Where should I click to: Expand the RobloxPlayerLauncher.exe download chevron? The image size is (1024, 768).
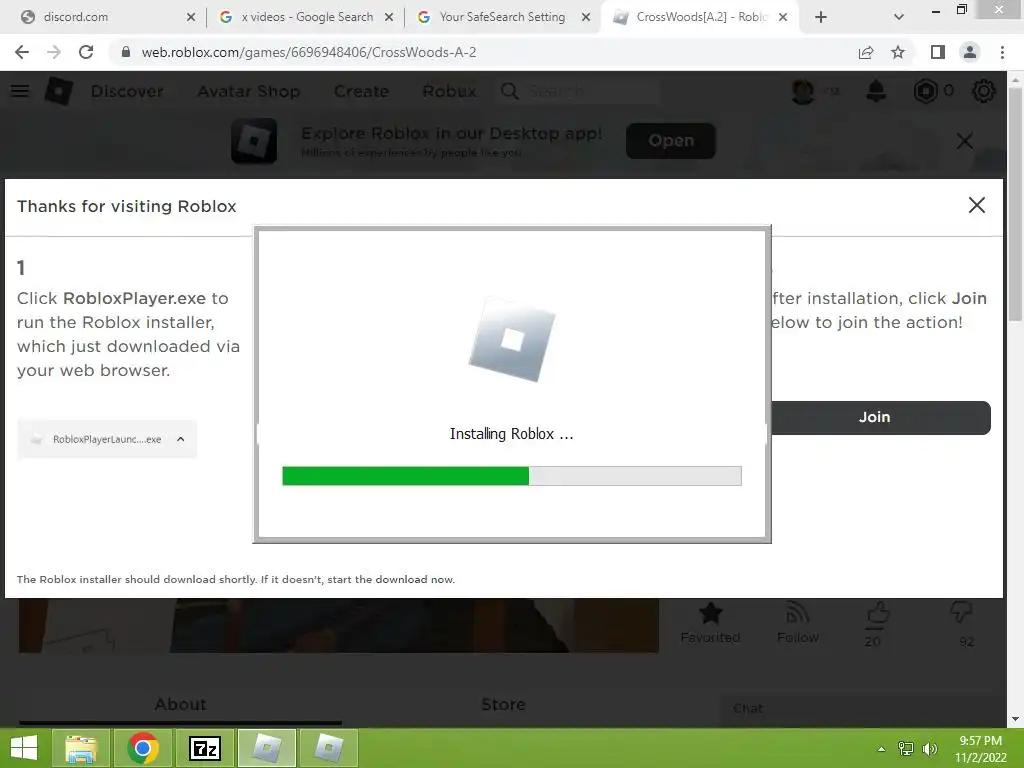tap(181, 440)
